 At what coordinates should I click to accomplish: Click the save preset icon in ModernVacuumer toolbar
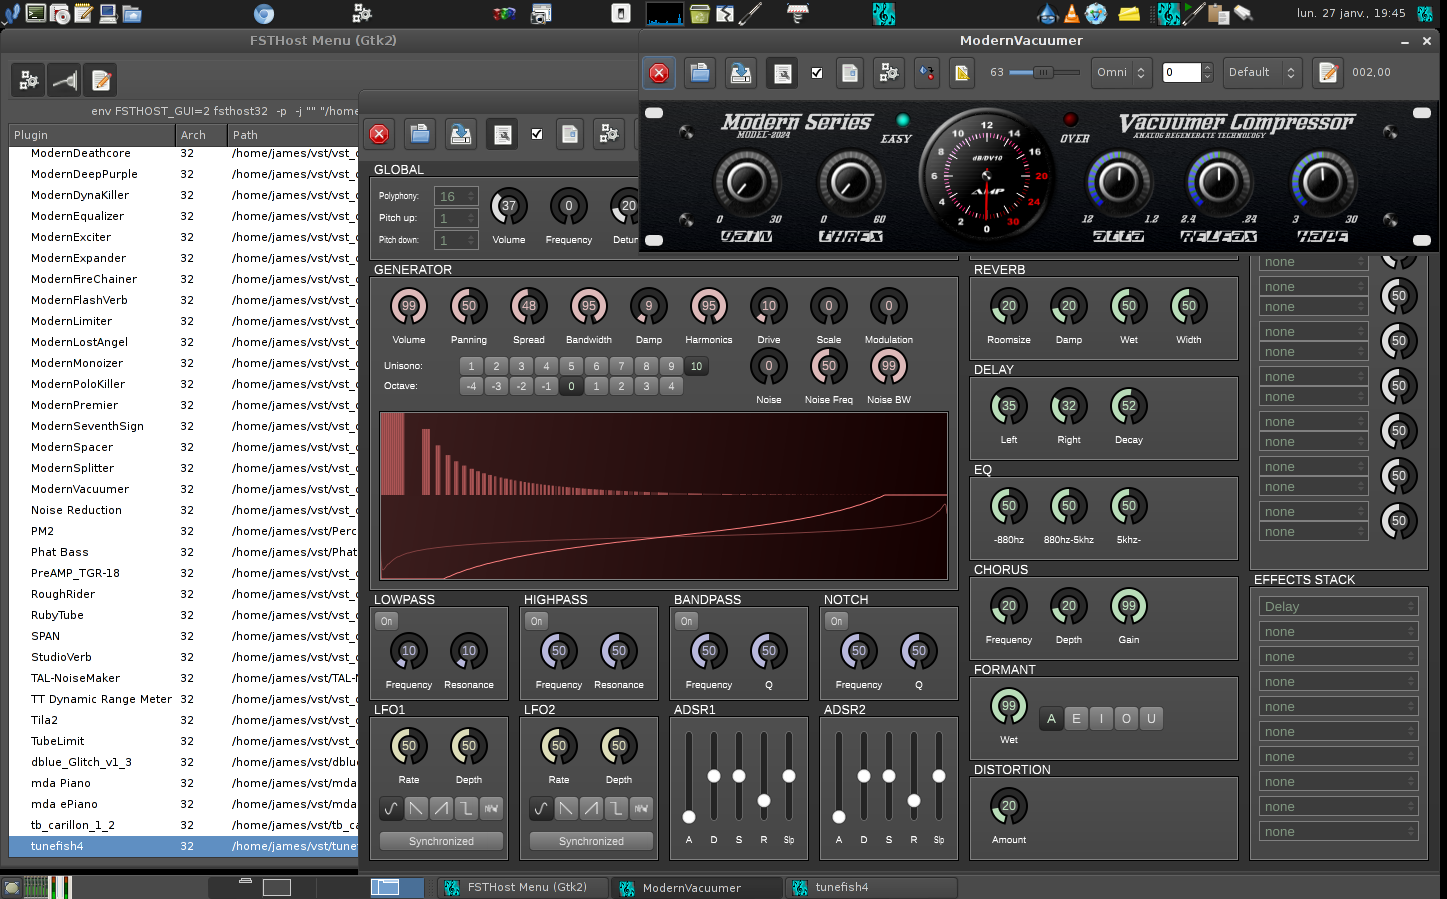tap(741, 73)
